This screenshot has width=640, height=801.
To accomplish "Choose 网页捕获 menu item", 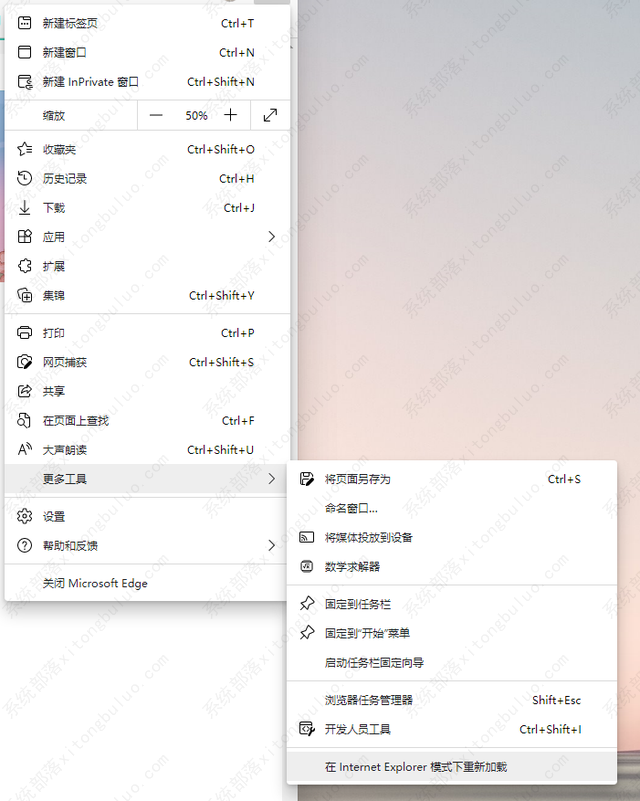I will 148,362.
